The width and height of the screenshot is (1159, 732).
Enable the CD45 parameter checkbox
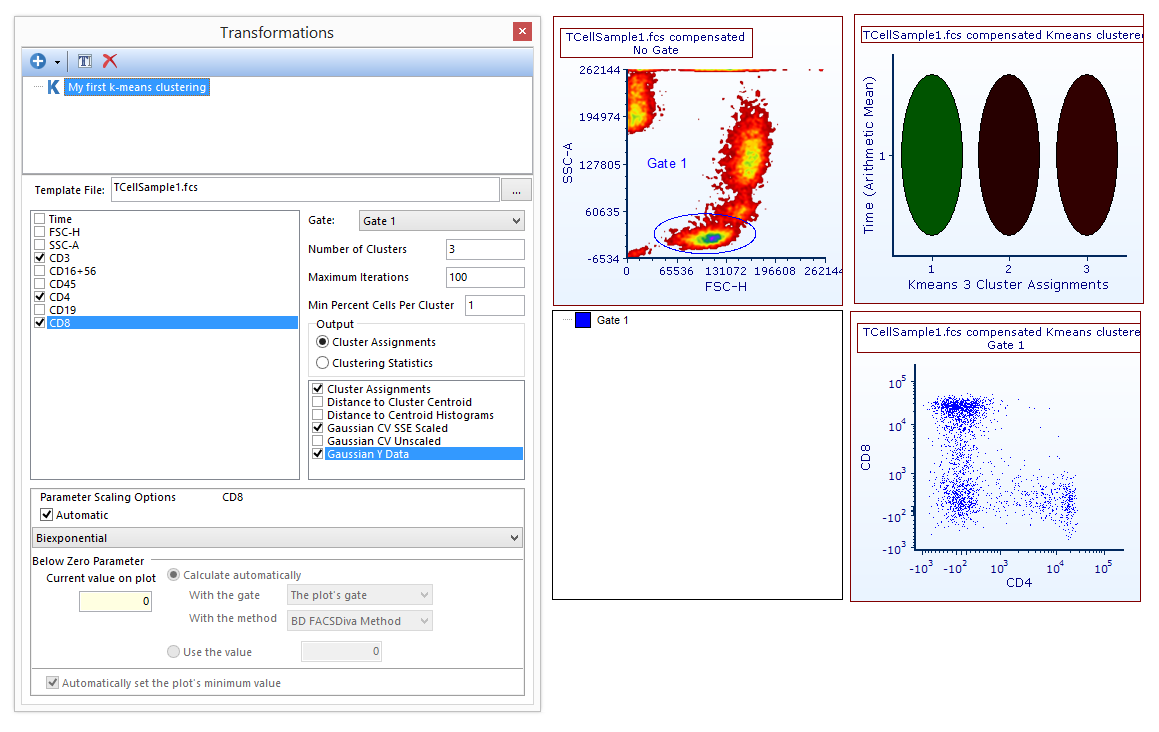pyautogui.click(x=39, y=284)
